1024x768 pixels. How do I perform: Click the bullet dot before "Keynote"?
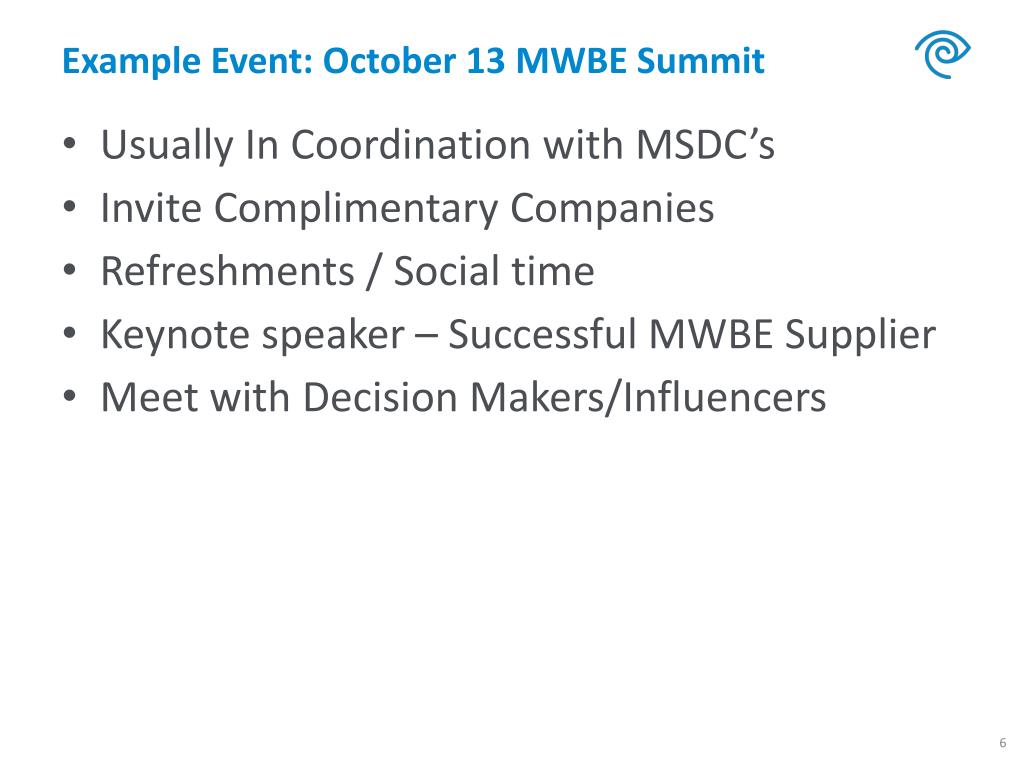pyautogui.click(x=69, y=335)
